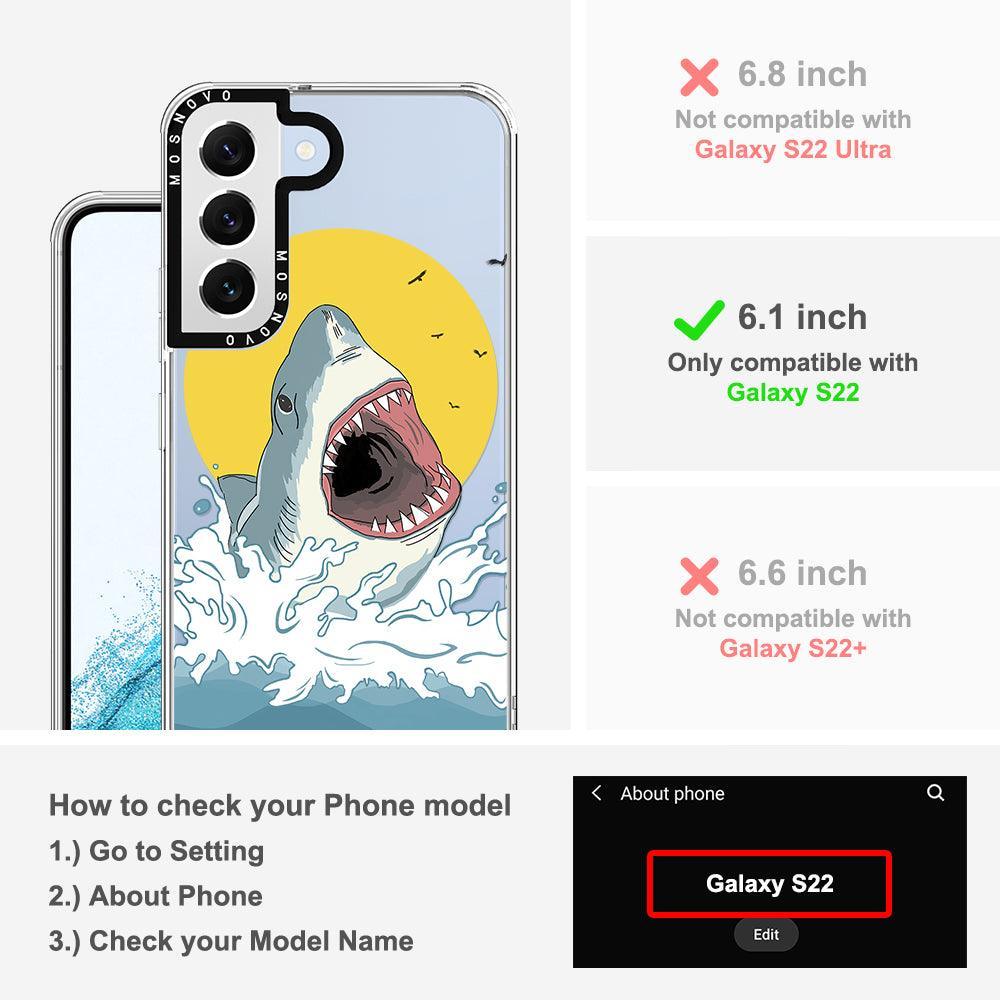Screen dimensions: 1000x1000
Task: Click the top camera lens on the case
Action: 228,151
